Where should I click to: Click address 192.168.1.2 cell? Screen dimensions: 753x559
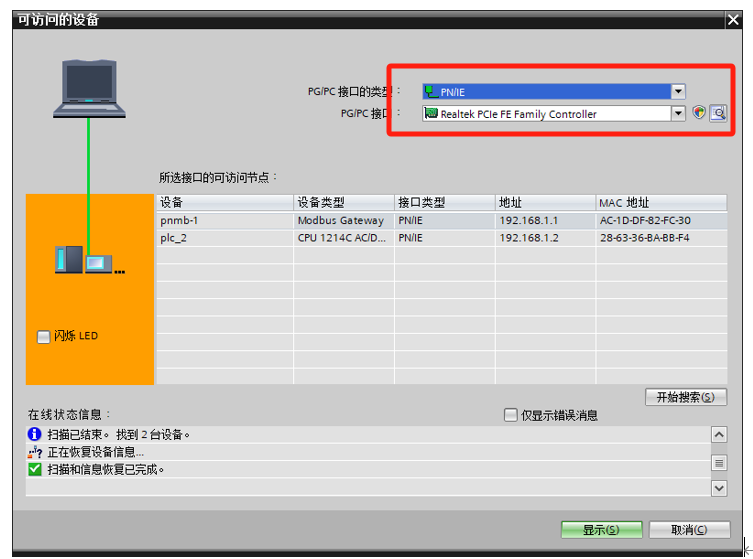tap(546, 238)
